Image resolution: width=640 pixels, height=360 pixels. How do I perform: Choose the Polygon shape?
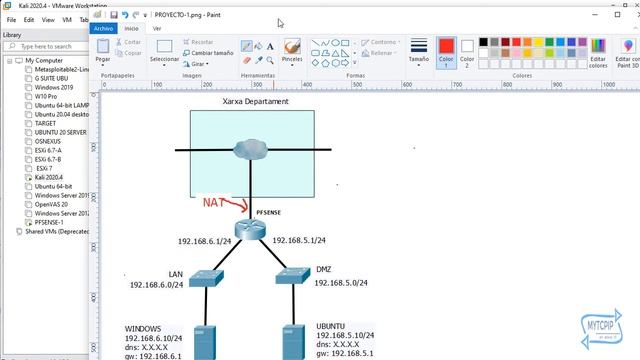(325, 53)
